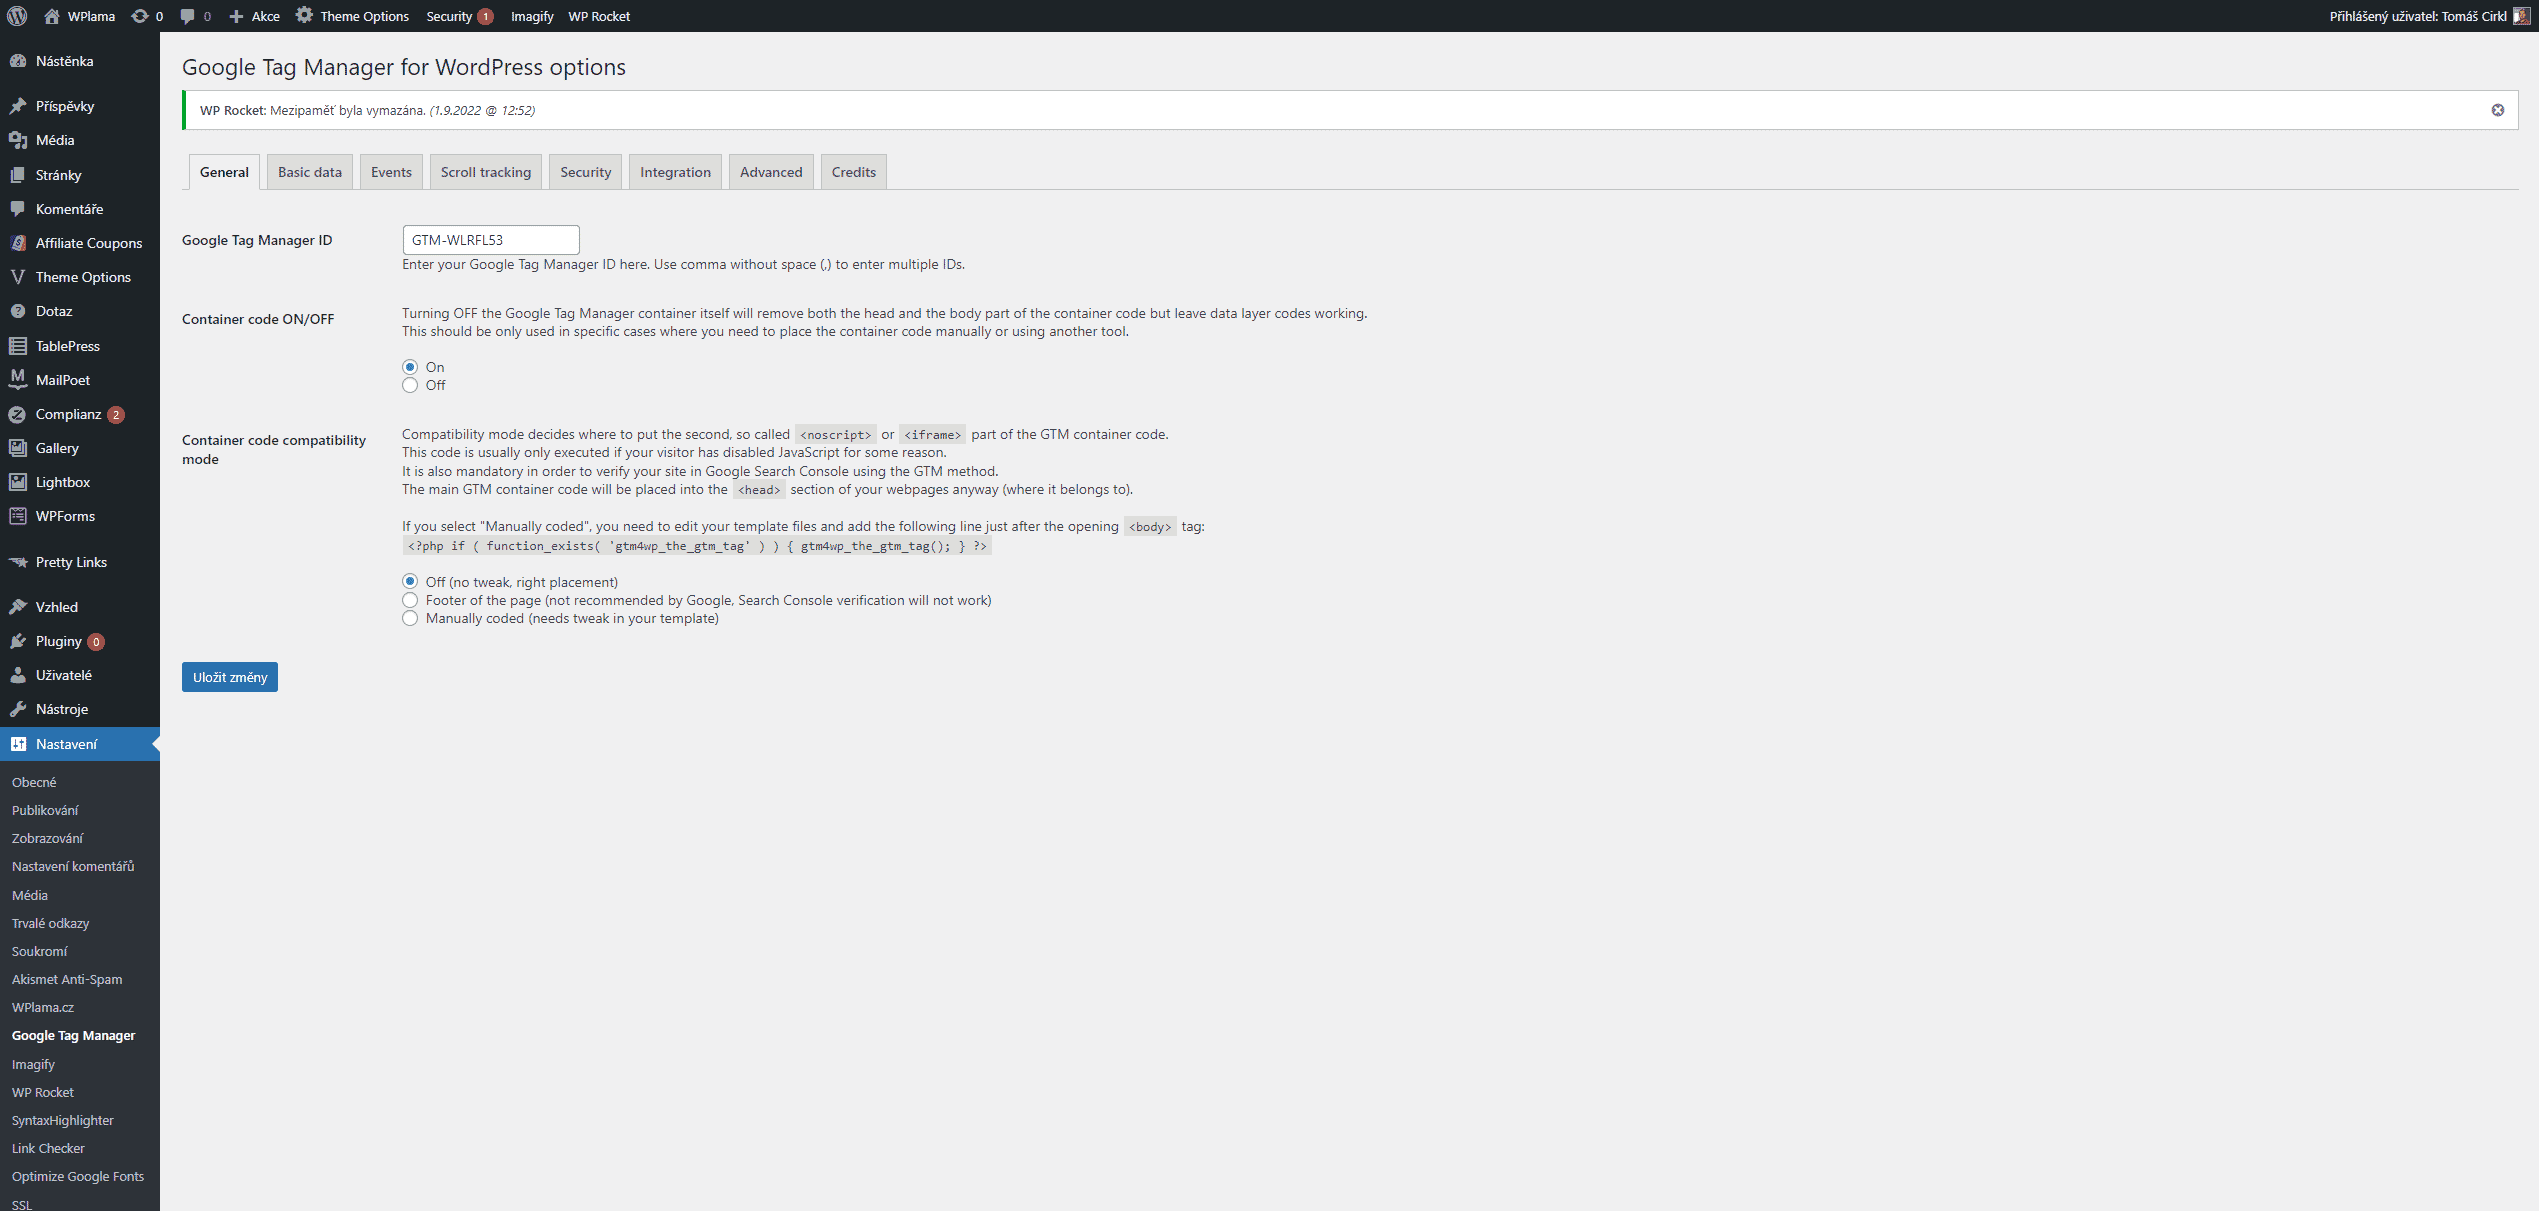Click the Média sidebar icon

coord(18,140)
